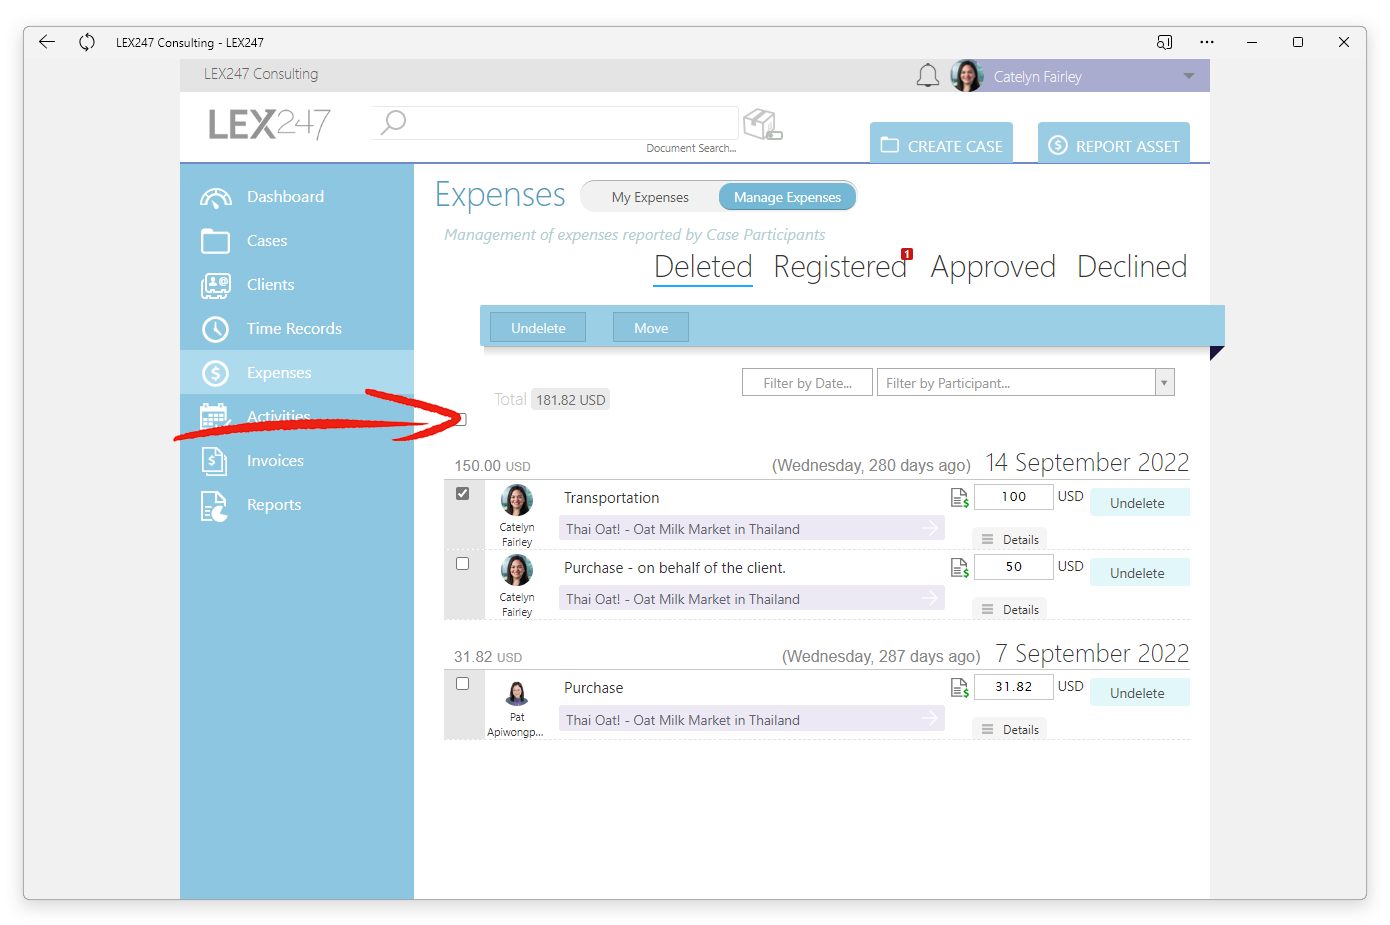This screenshot has height=925, width=1390.
Task: Click the REPORT ASSET button
Action: (1114, 145)
